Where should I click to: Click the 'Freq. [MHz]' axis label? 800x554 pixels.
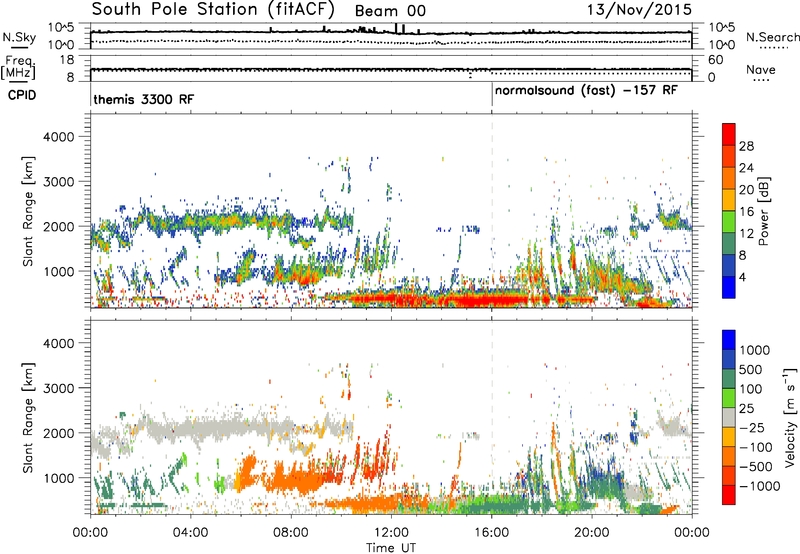[19, 68]
